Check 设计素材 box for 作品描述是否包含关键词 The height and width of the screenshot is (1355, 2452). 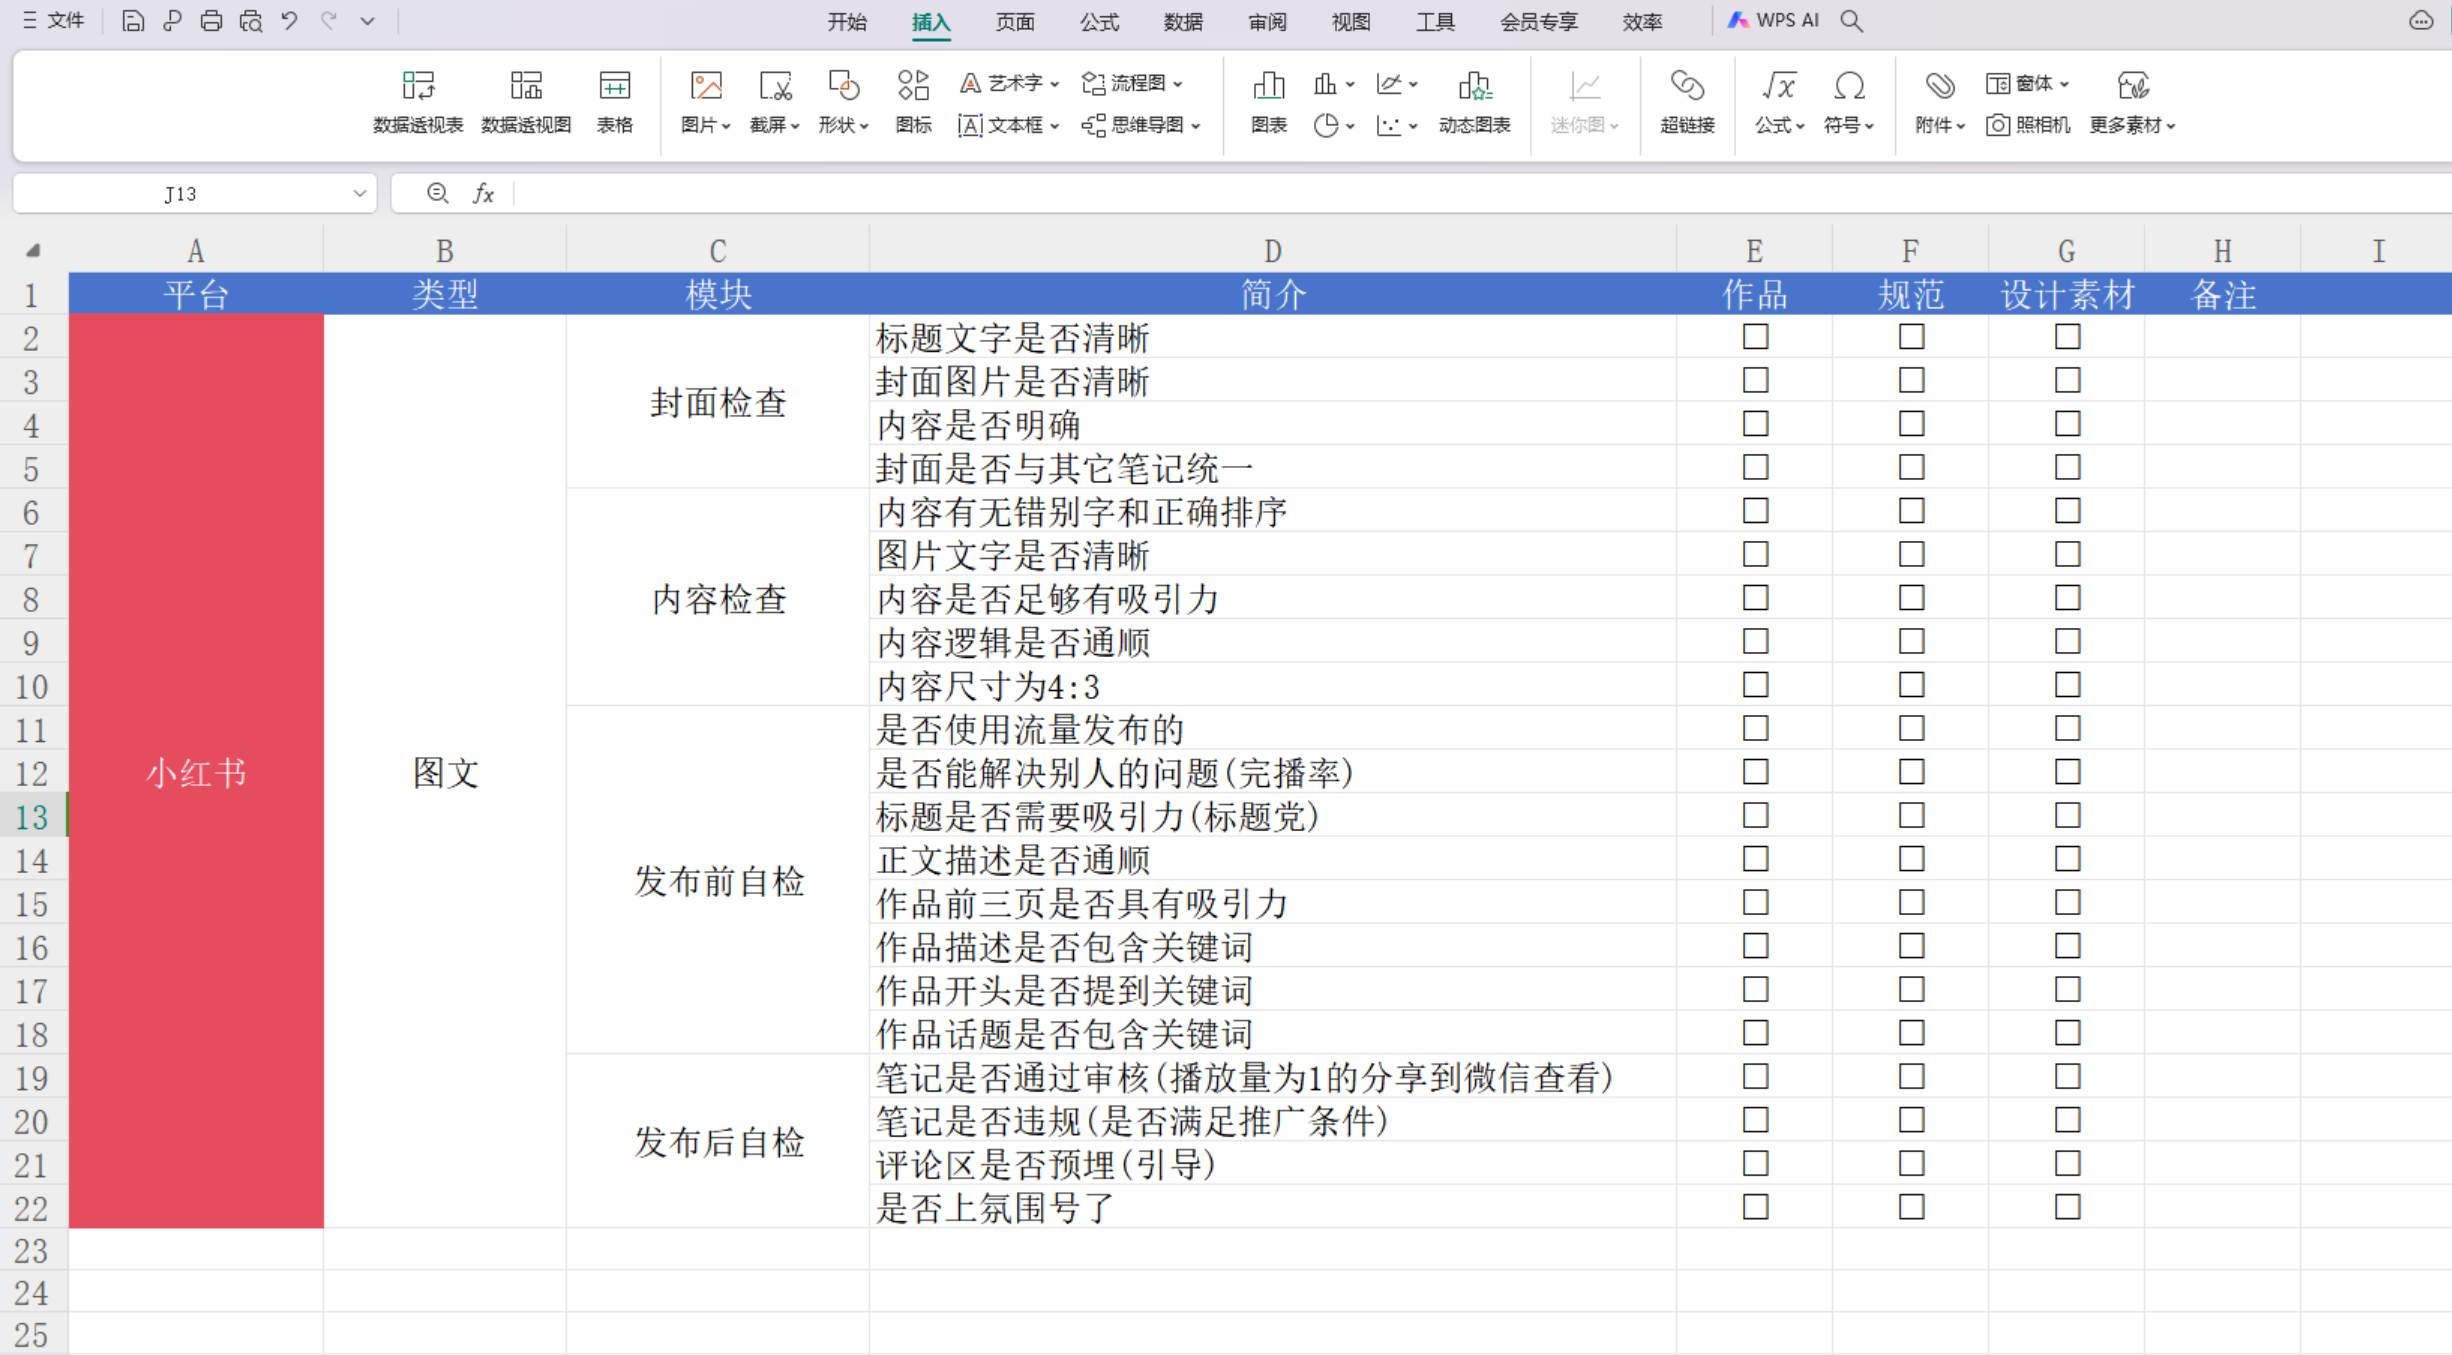2067,946
